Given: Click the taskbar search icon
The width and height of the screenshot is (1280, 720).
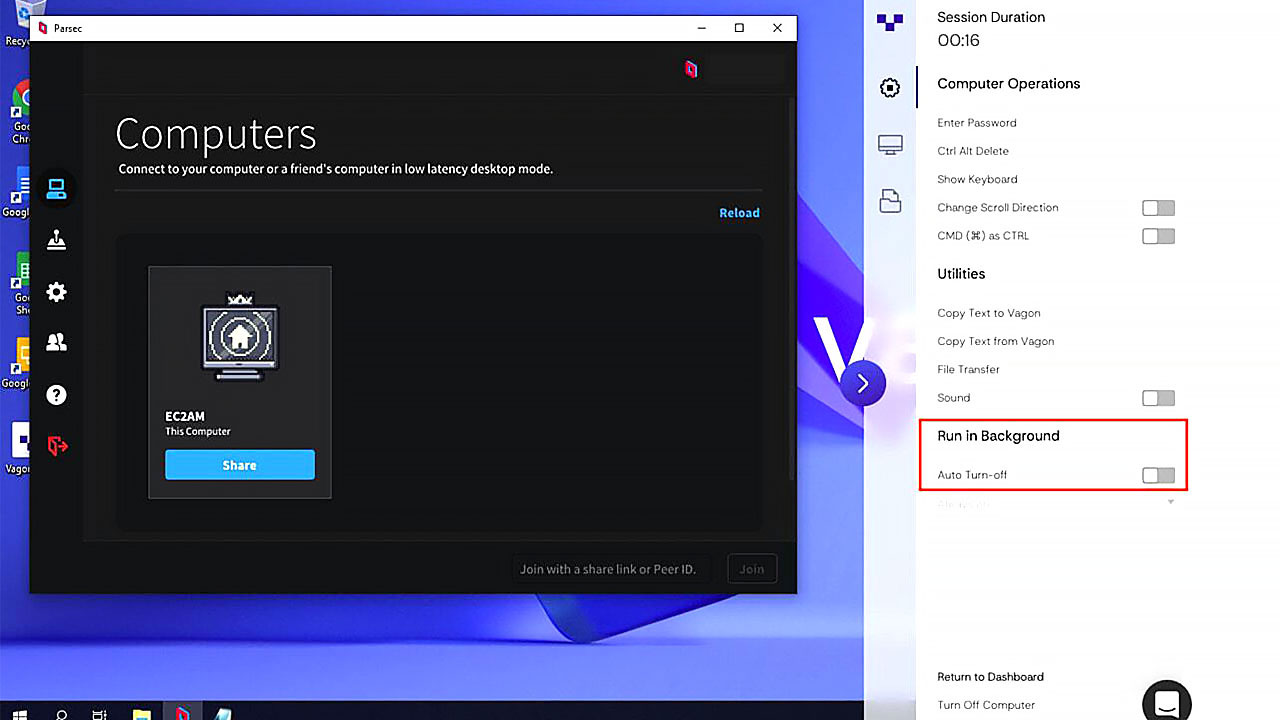Looking at the screenshot, I should pos(62,715).
